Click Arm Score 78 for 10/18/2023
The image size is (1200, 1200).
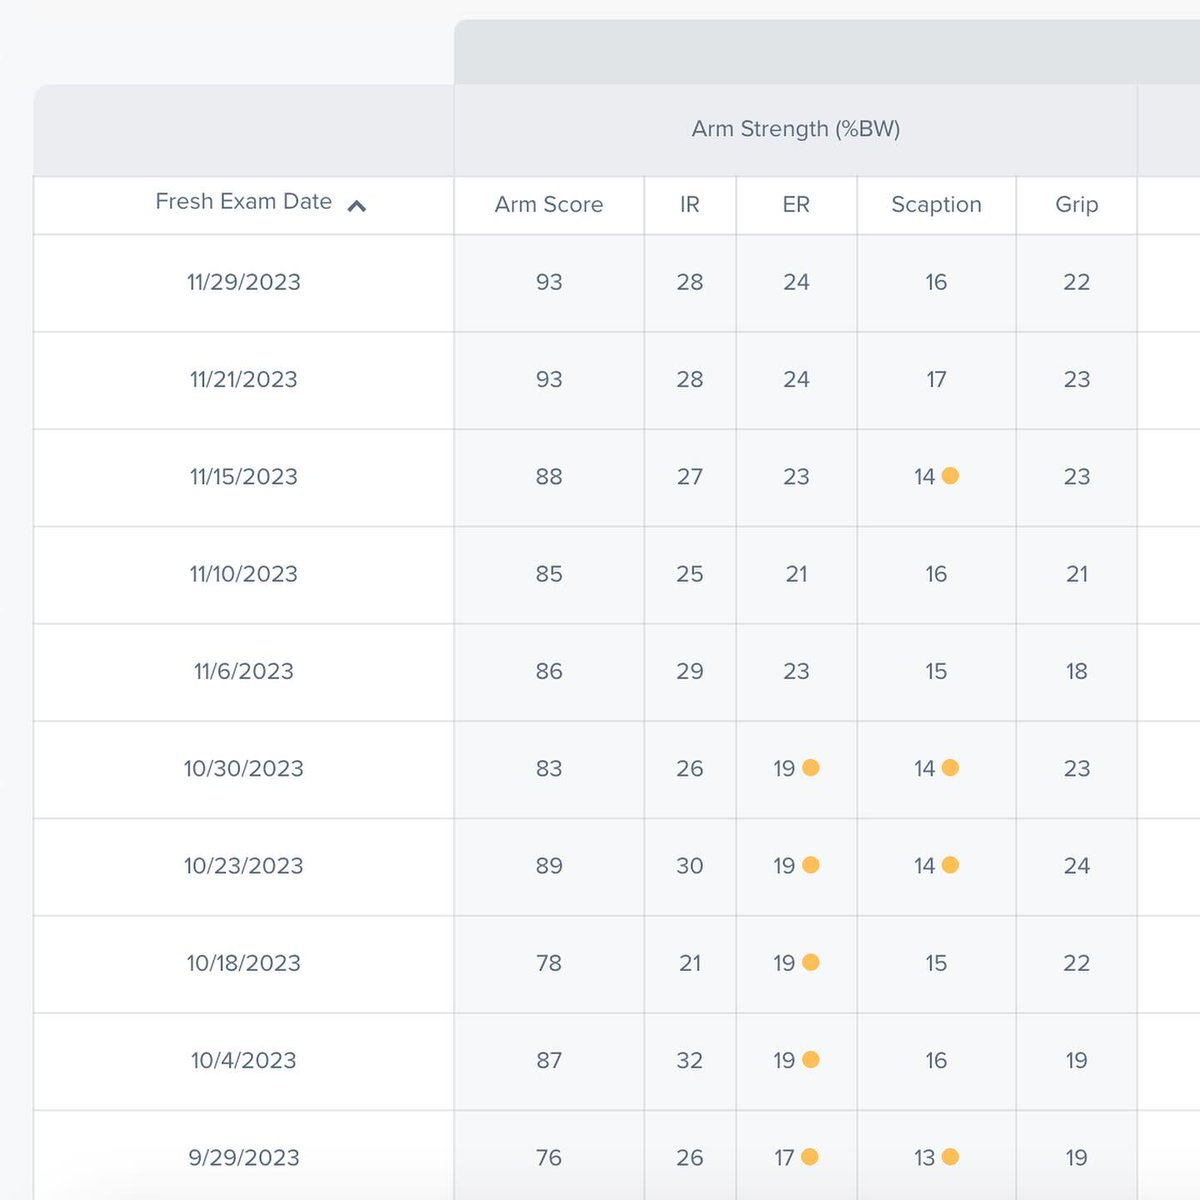(549, 964)
